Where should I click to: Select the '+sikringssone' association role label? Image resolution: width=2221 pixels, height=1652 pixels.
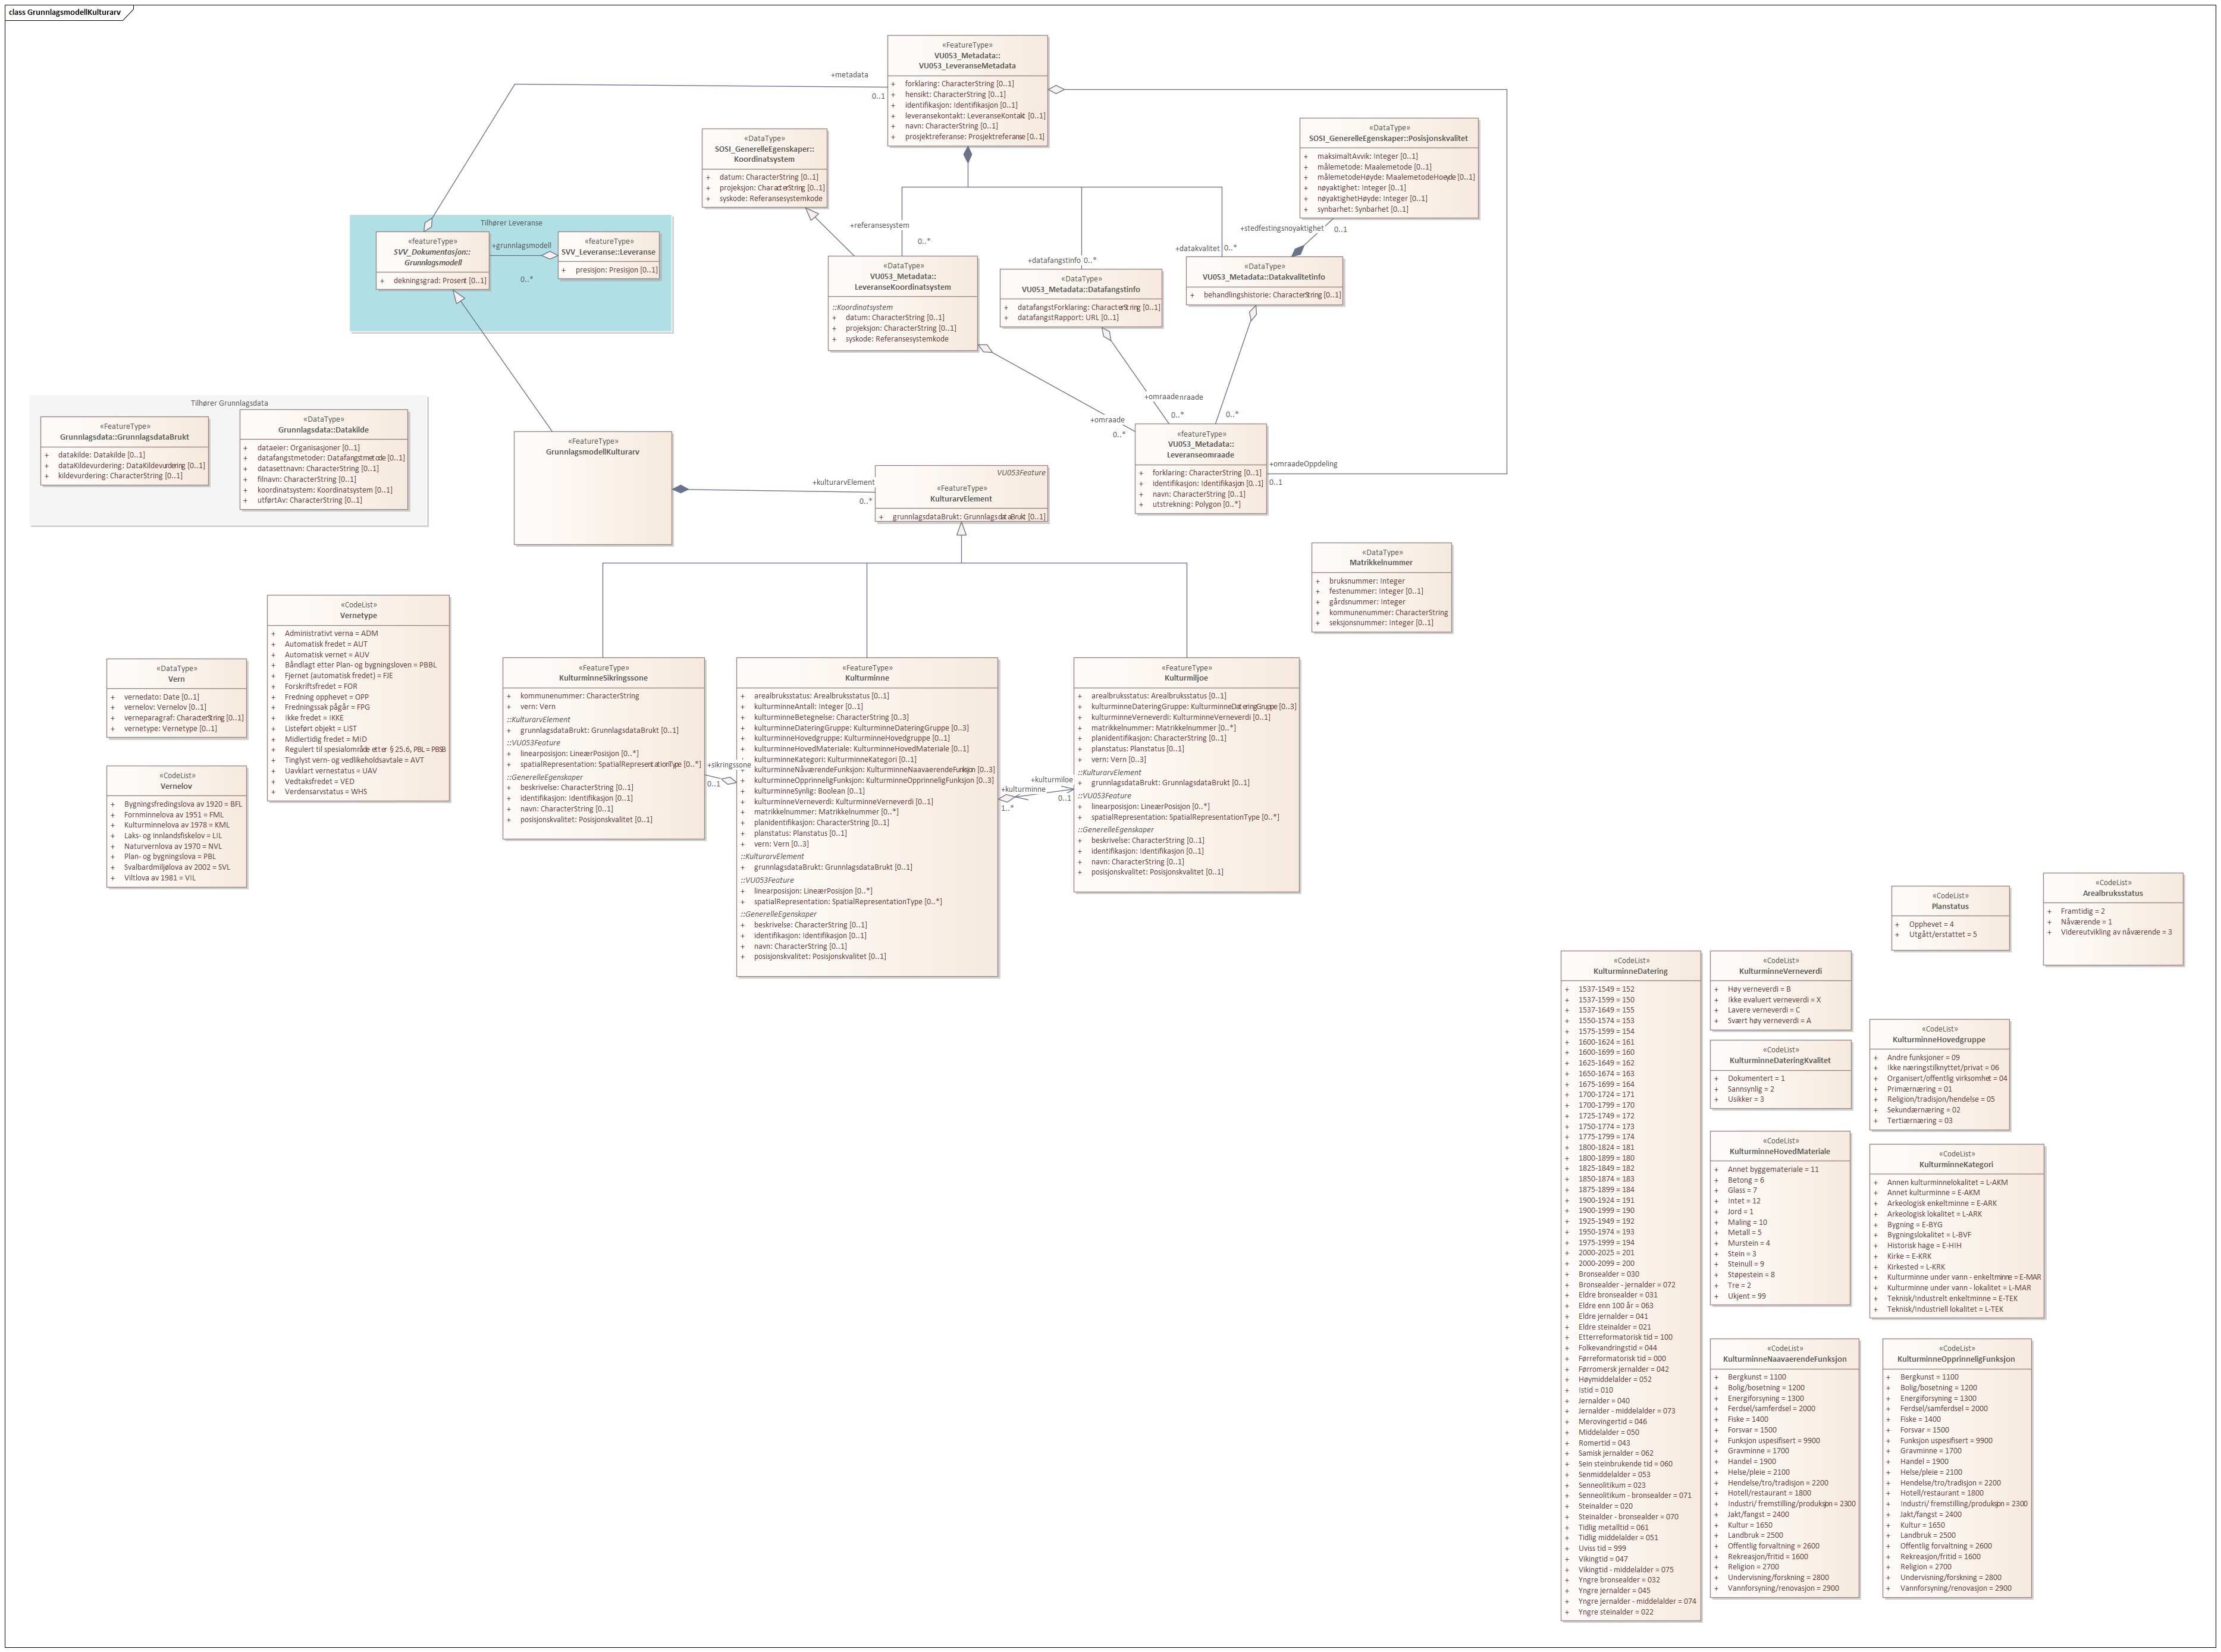(729, 765)
